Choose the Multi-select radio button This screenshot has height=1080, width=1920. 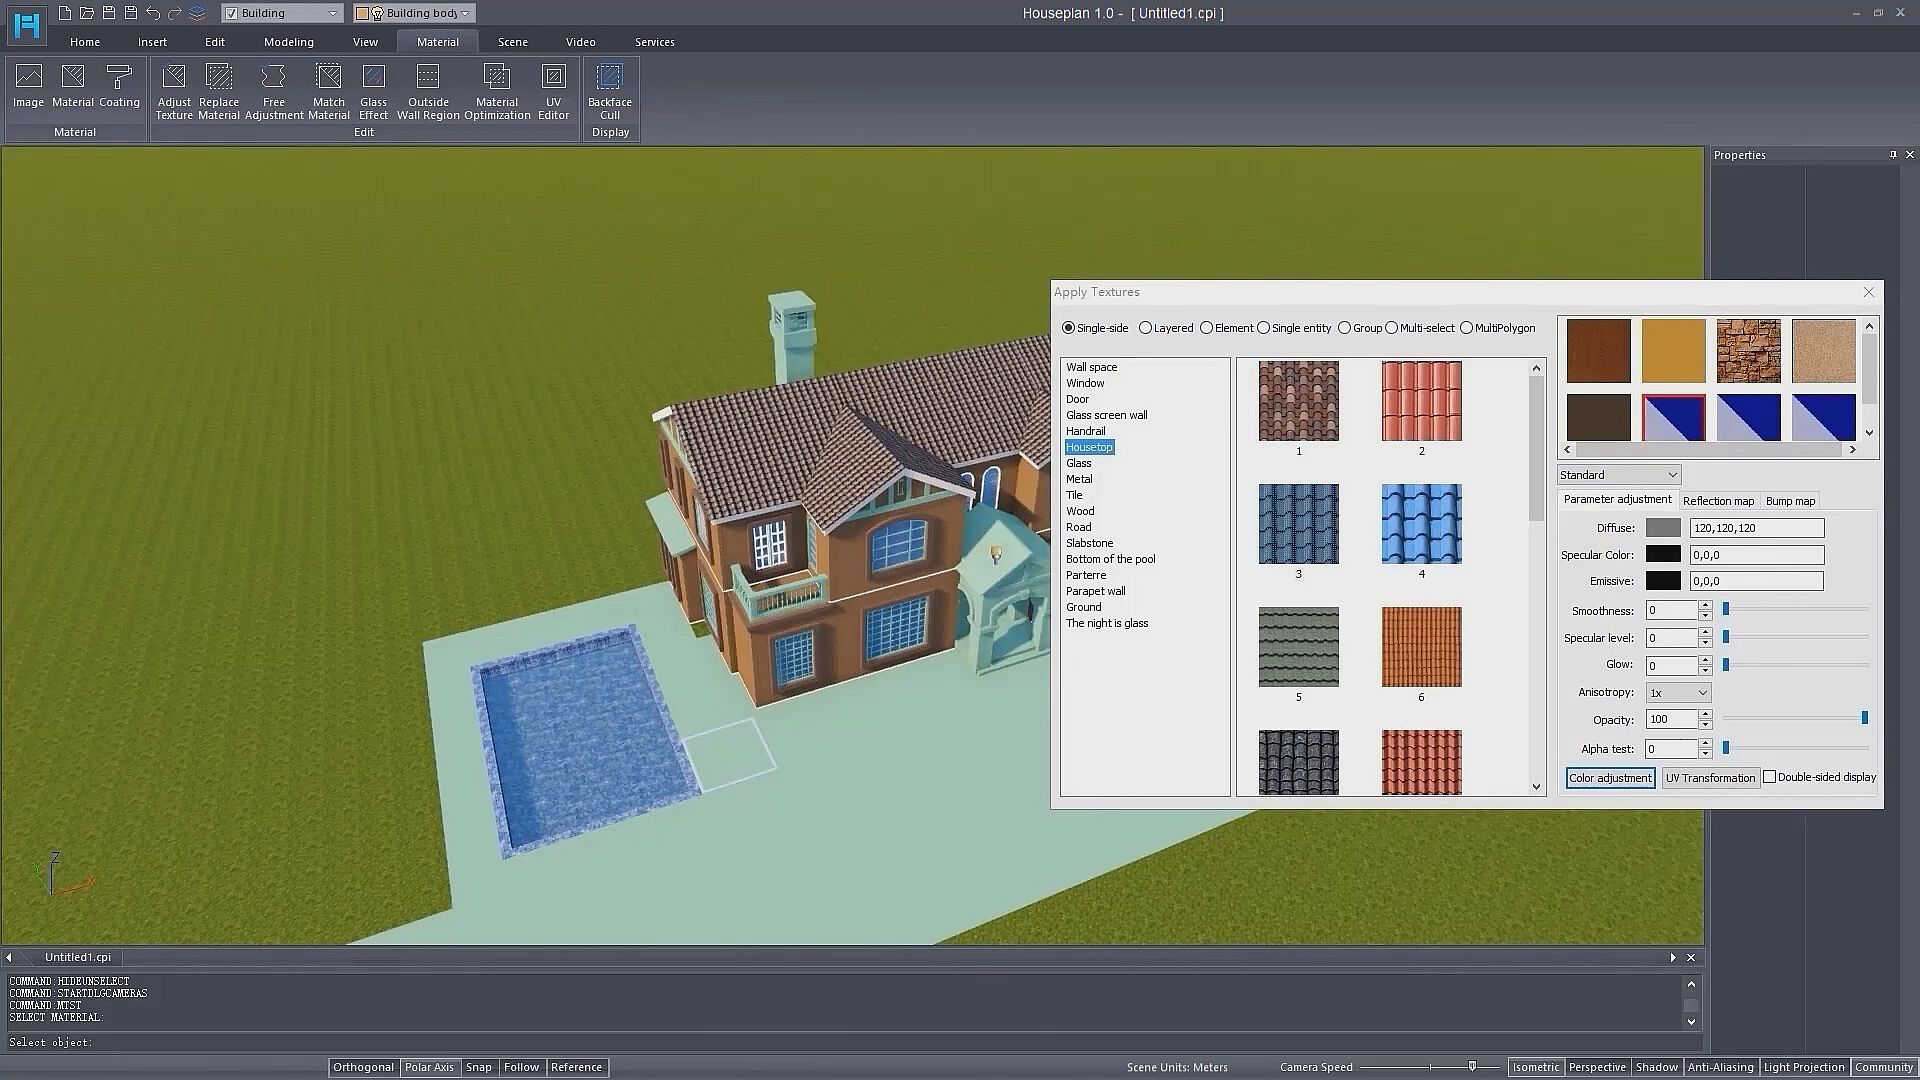pyautogui.click(x=1392, y=328)
